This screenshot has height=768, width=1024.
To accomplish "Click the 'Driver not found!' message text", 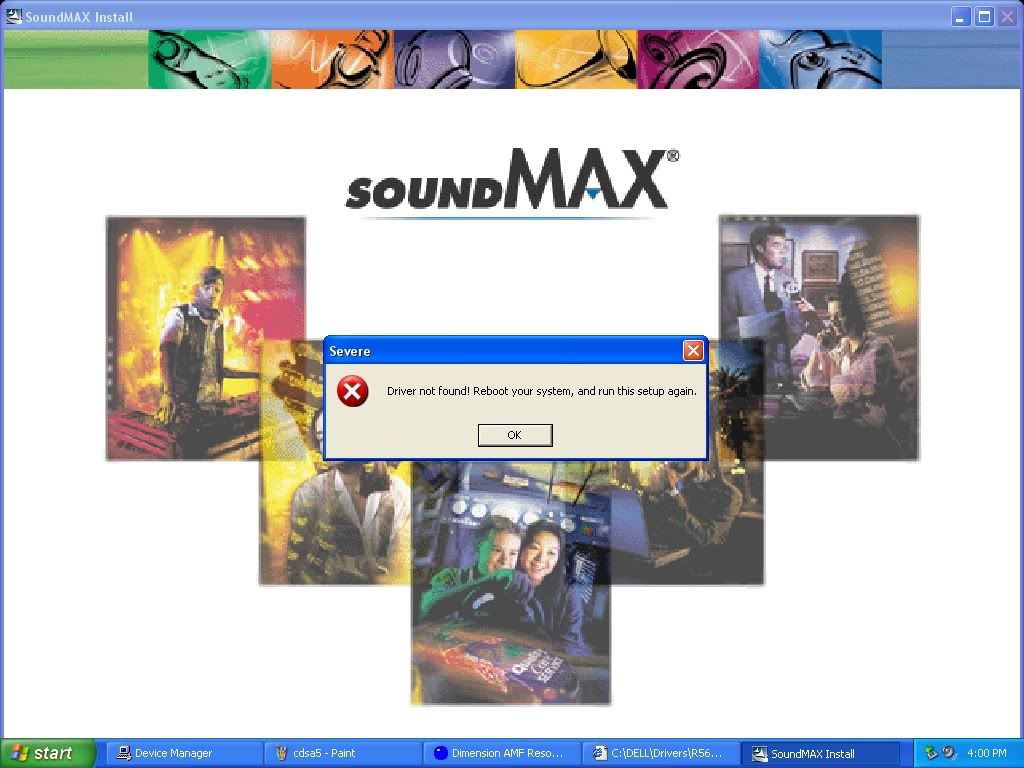I will click(541, 391).
